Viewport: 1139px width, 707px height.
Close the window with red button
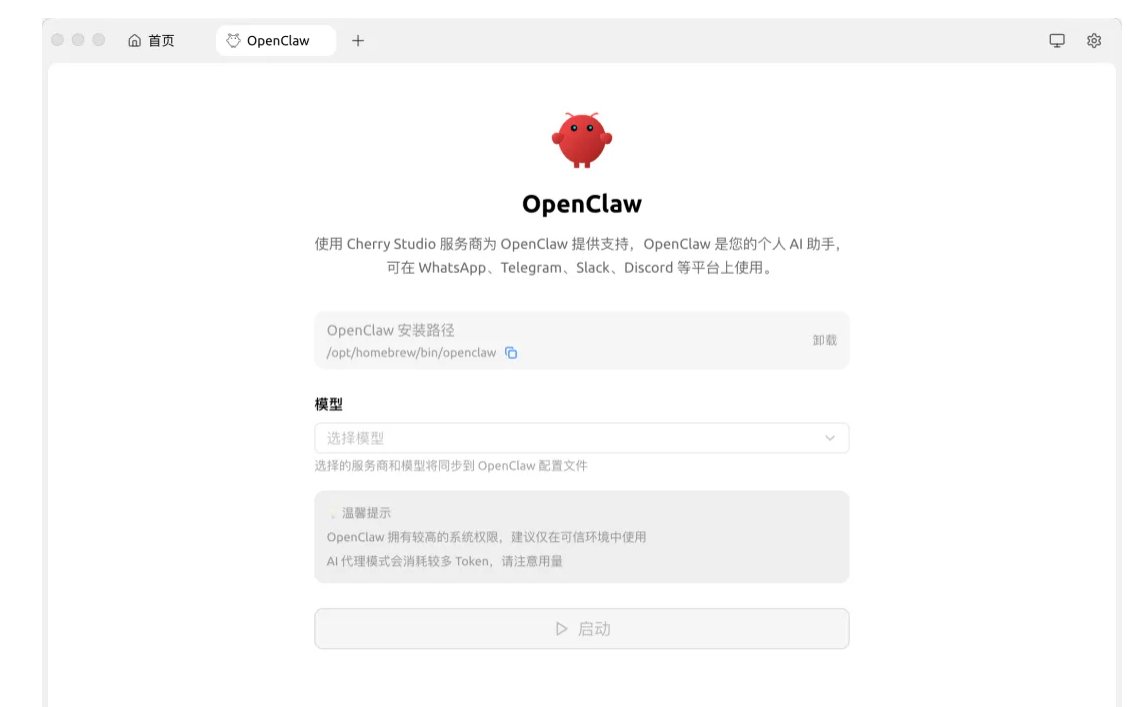57,40
